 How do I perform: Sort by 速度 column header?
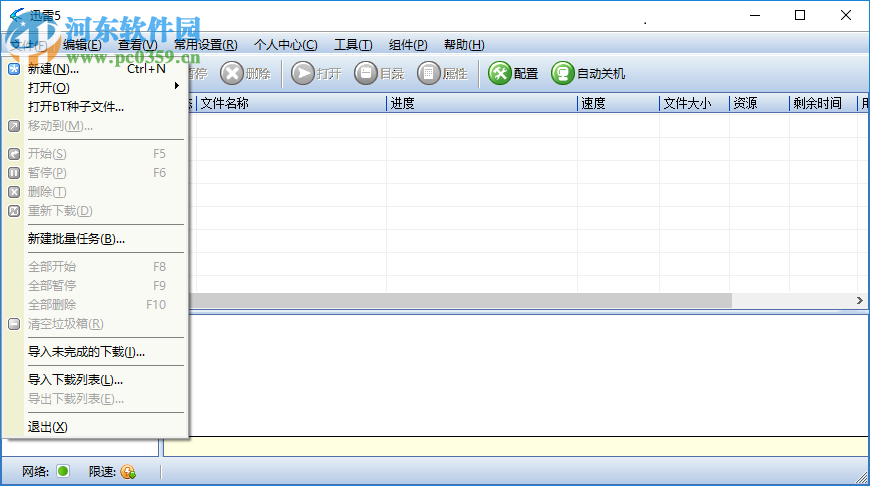click(618, 103)
